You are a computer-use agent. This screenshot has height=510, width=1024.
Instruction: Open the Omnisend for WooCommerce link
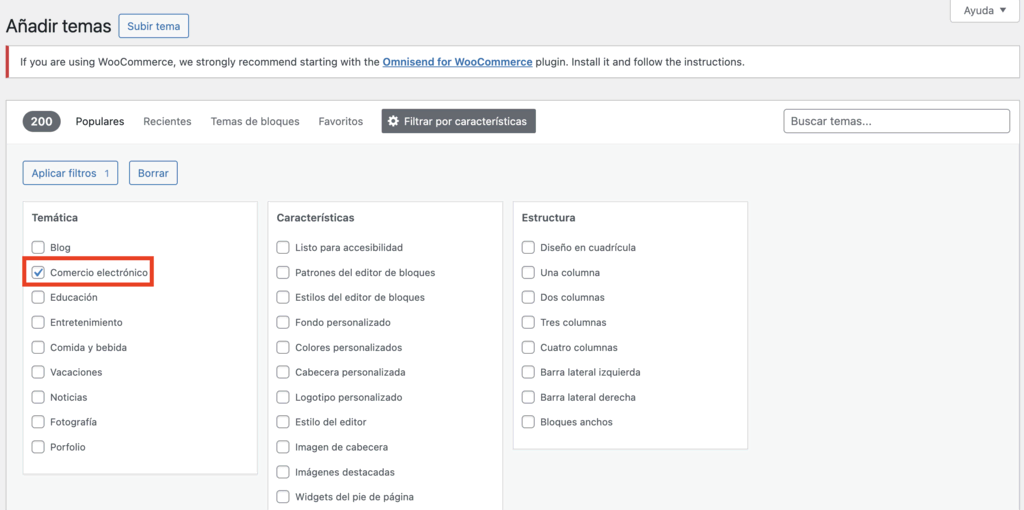click(x=457, y=62)
